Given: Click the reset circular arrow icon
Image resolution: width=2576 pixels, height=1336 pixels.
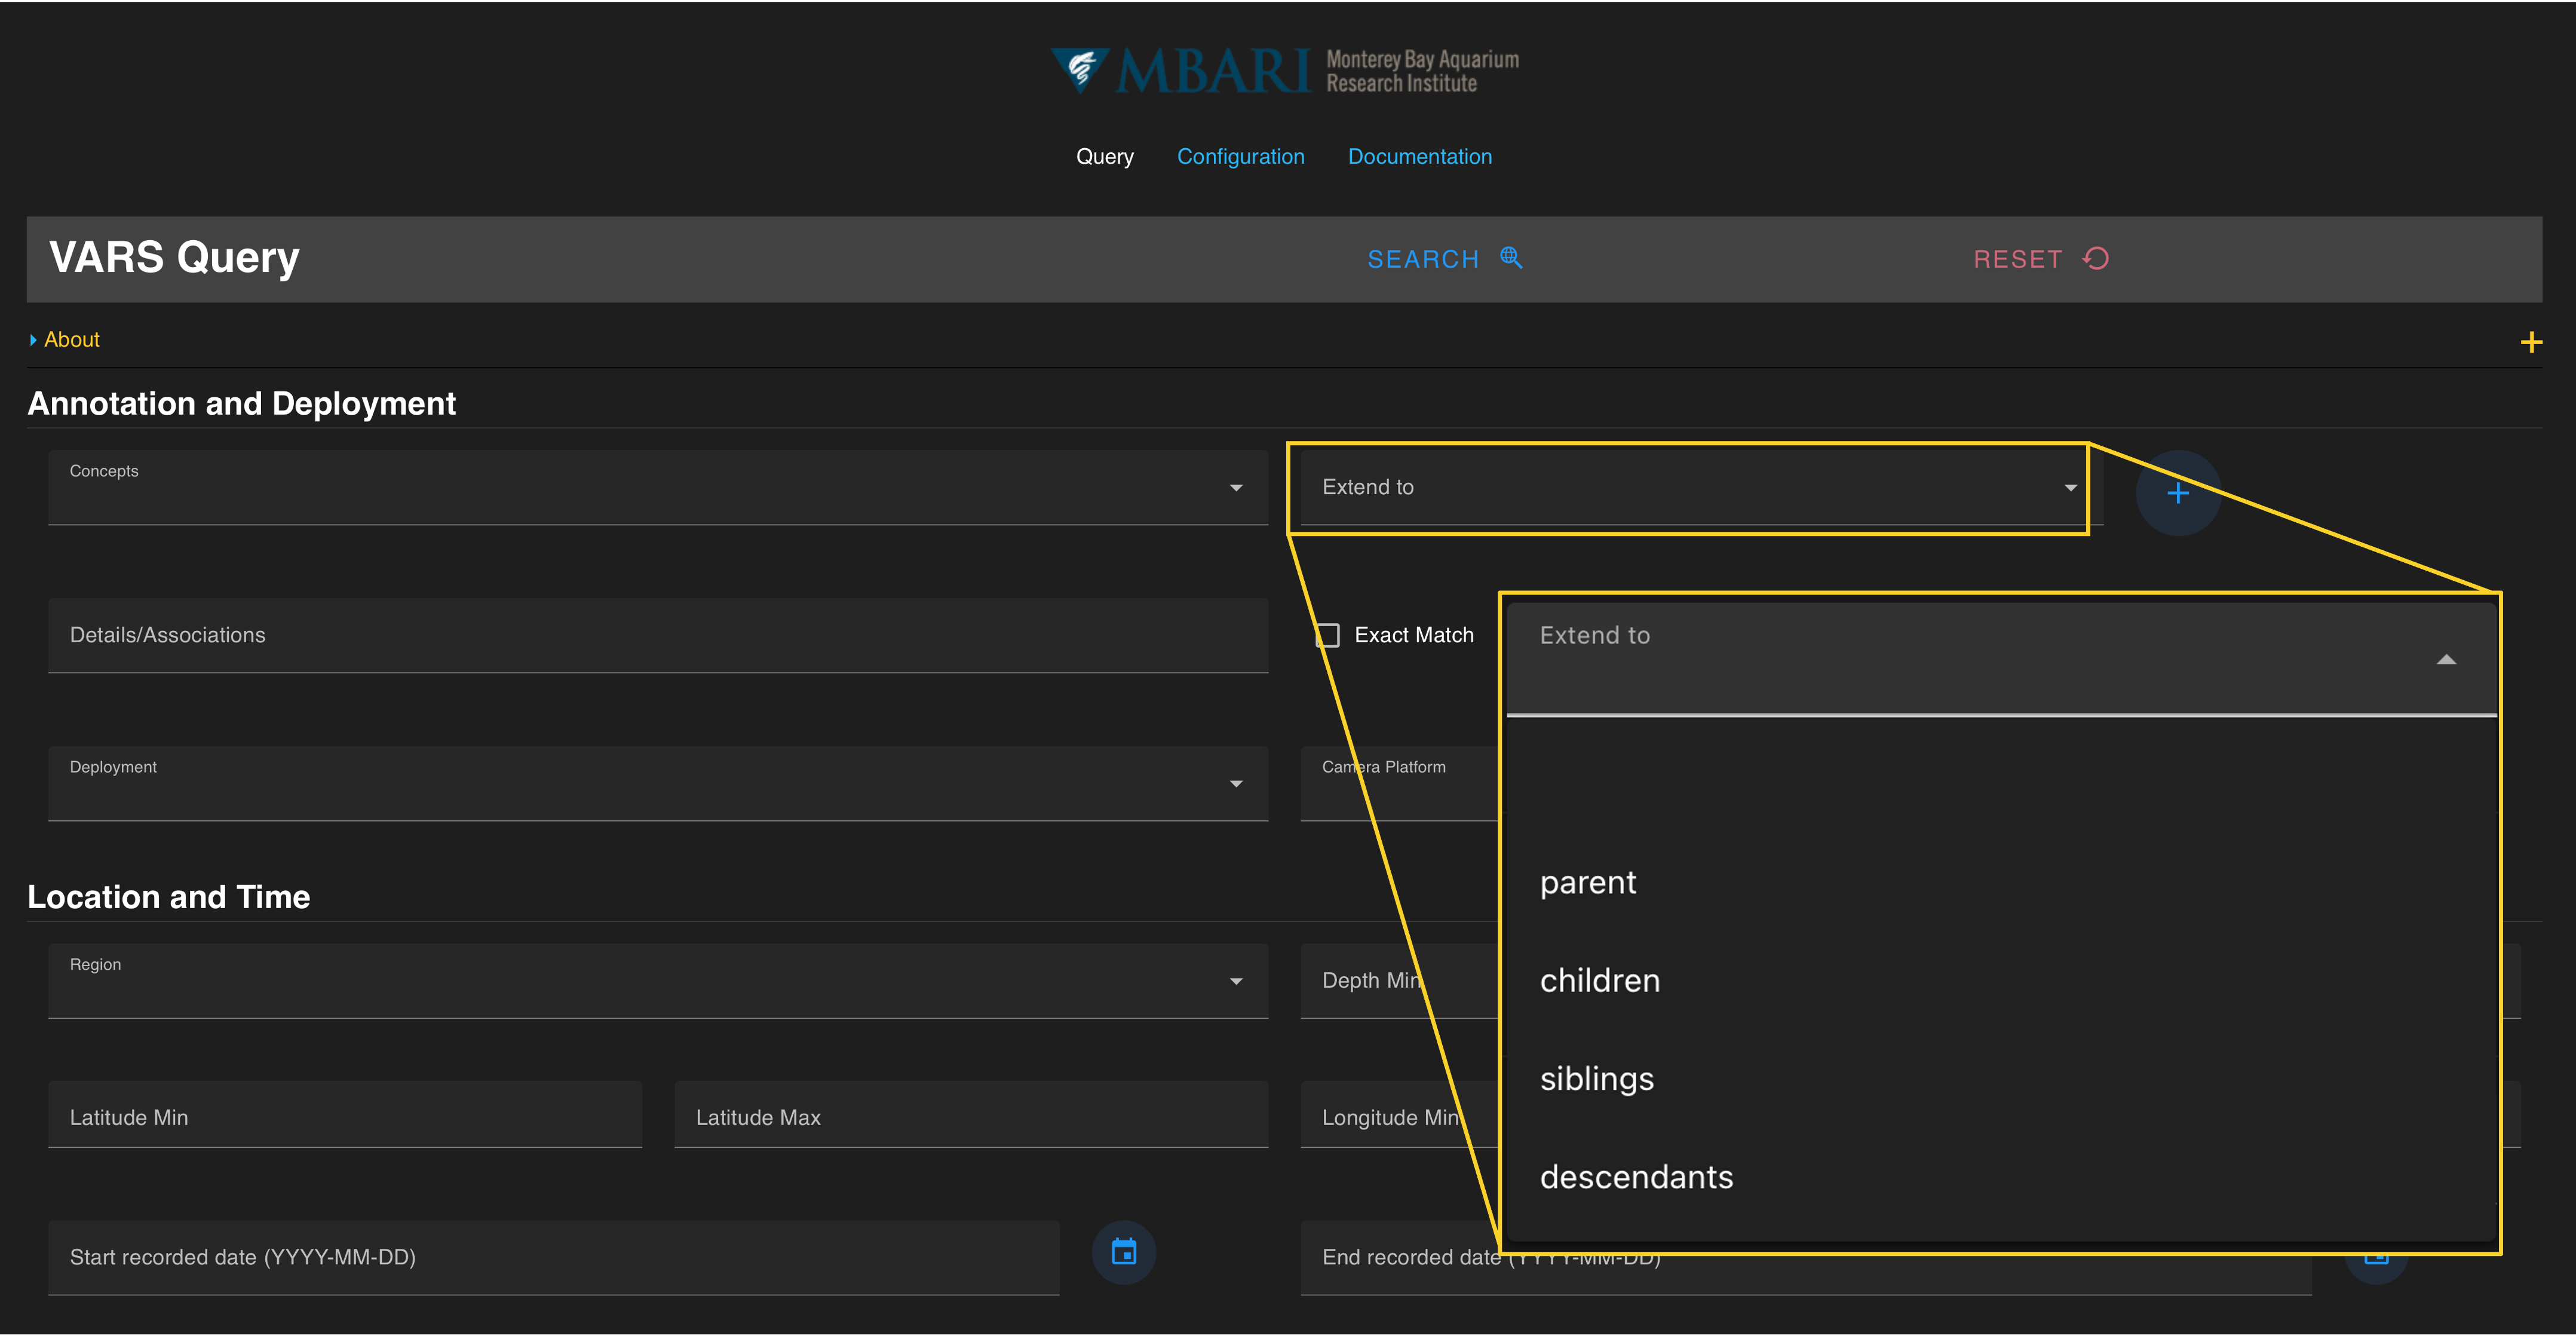Looking at the screenshot, I should pyautogui.click(x=2096, y=258).
